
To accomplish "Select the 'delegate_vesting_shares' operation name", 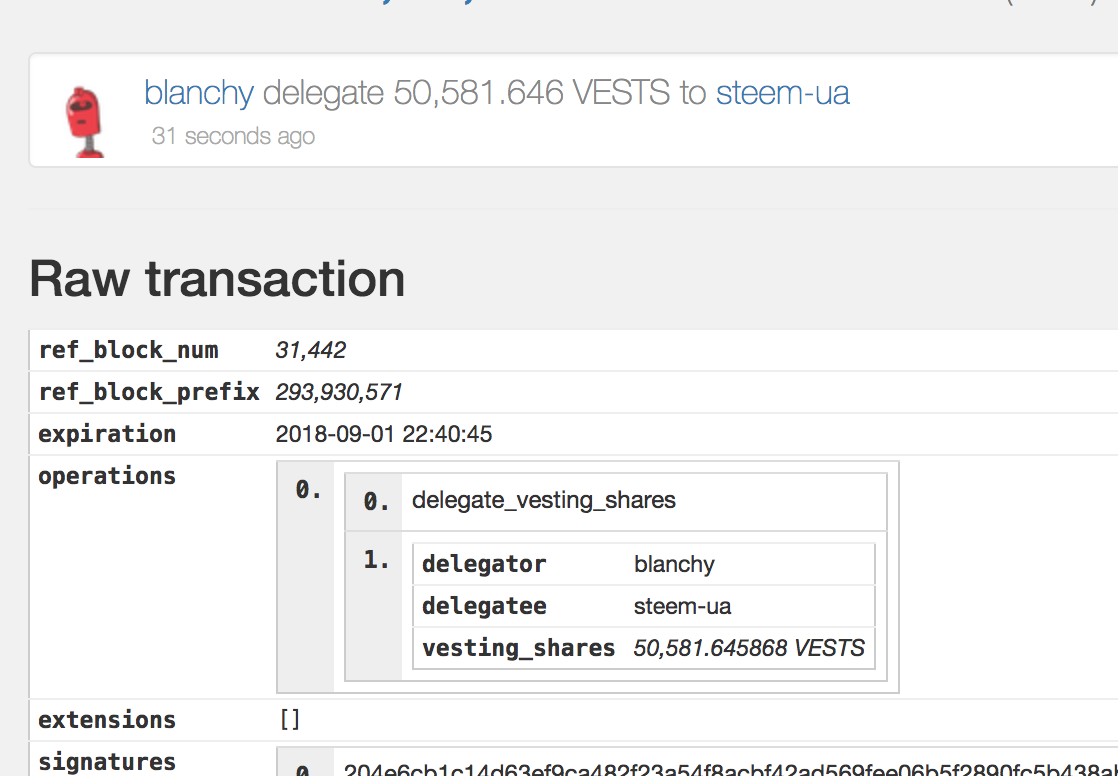I will pos(544,500).
